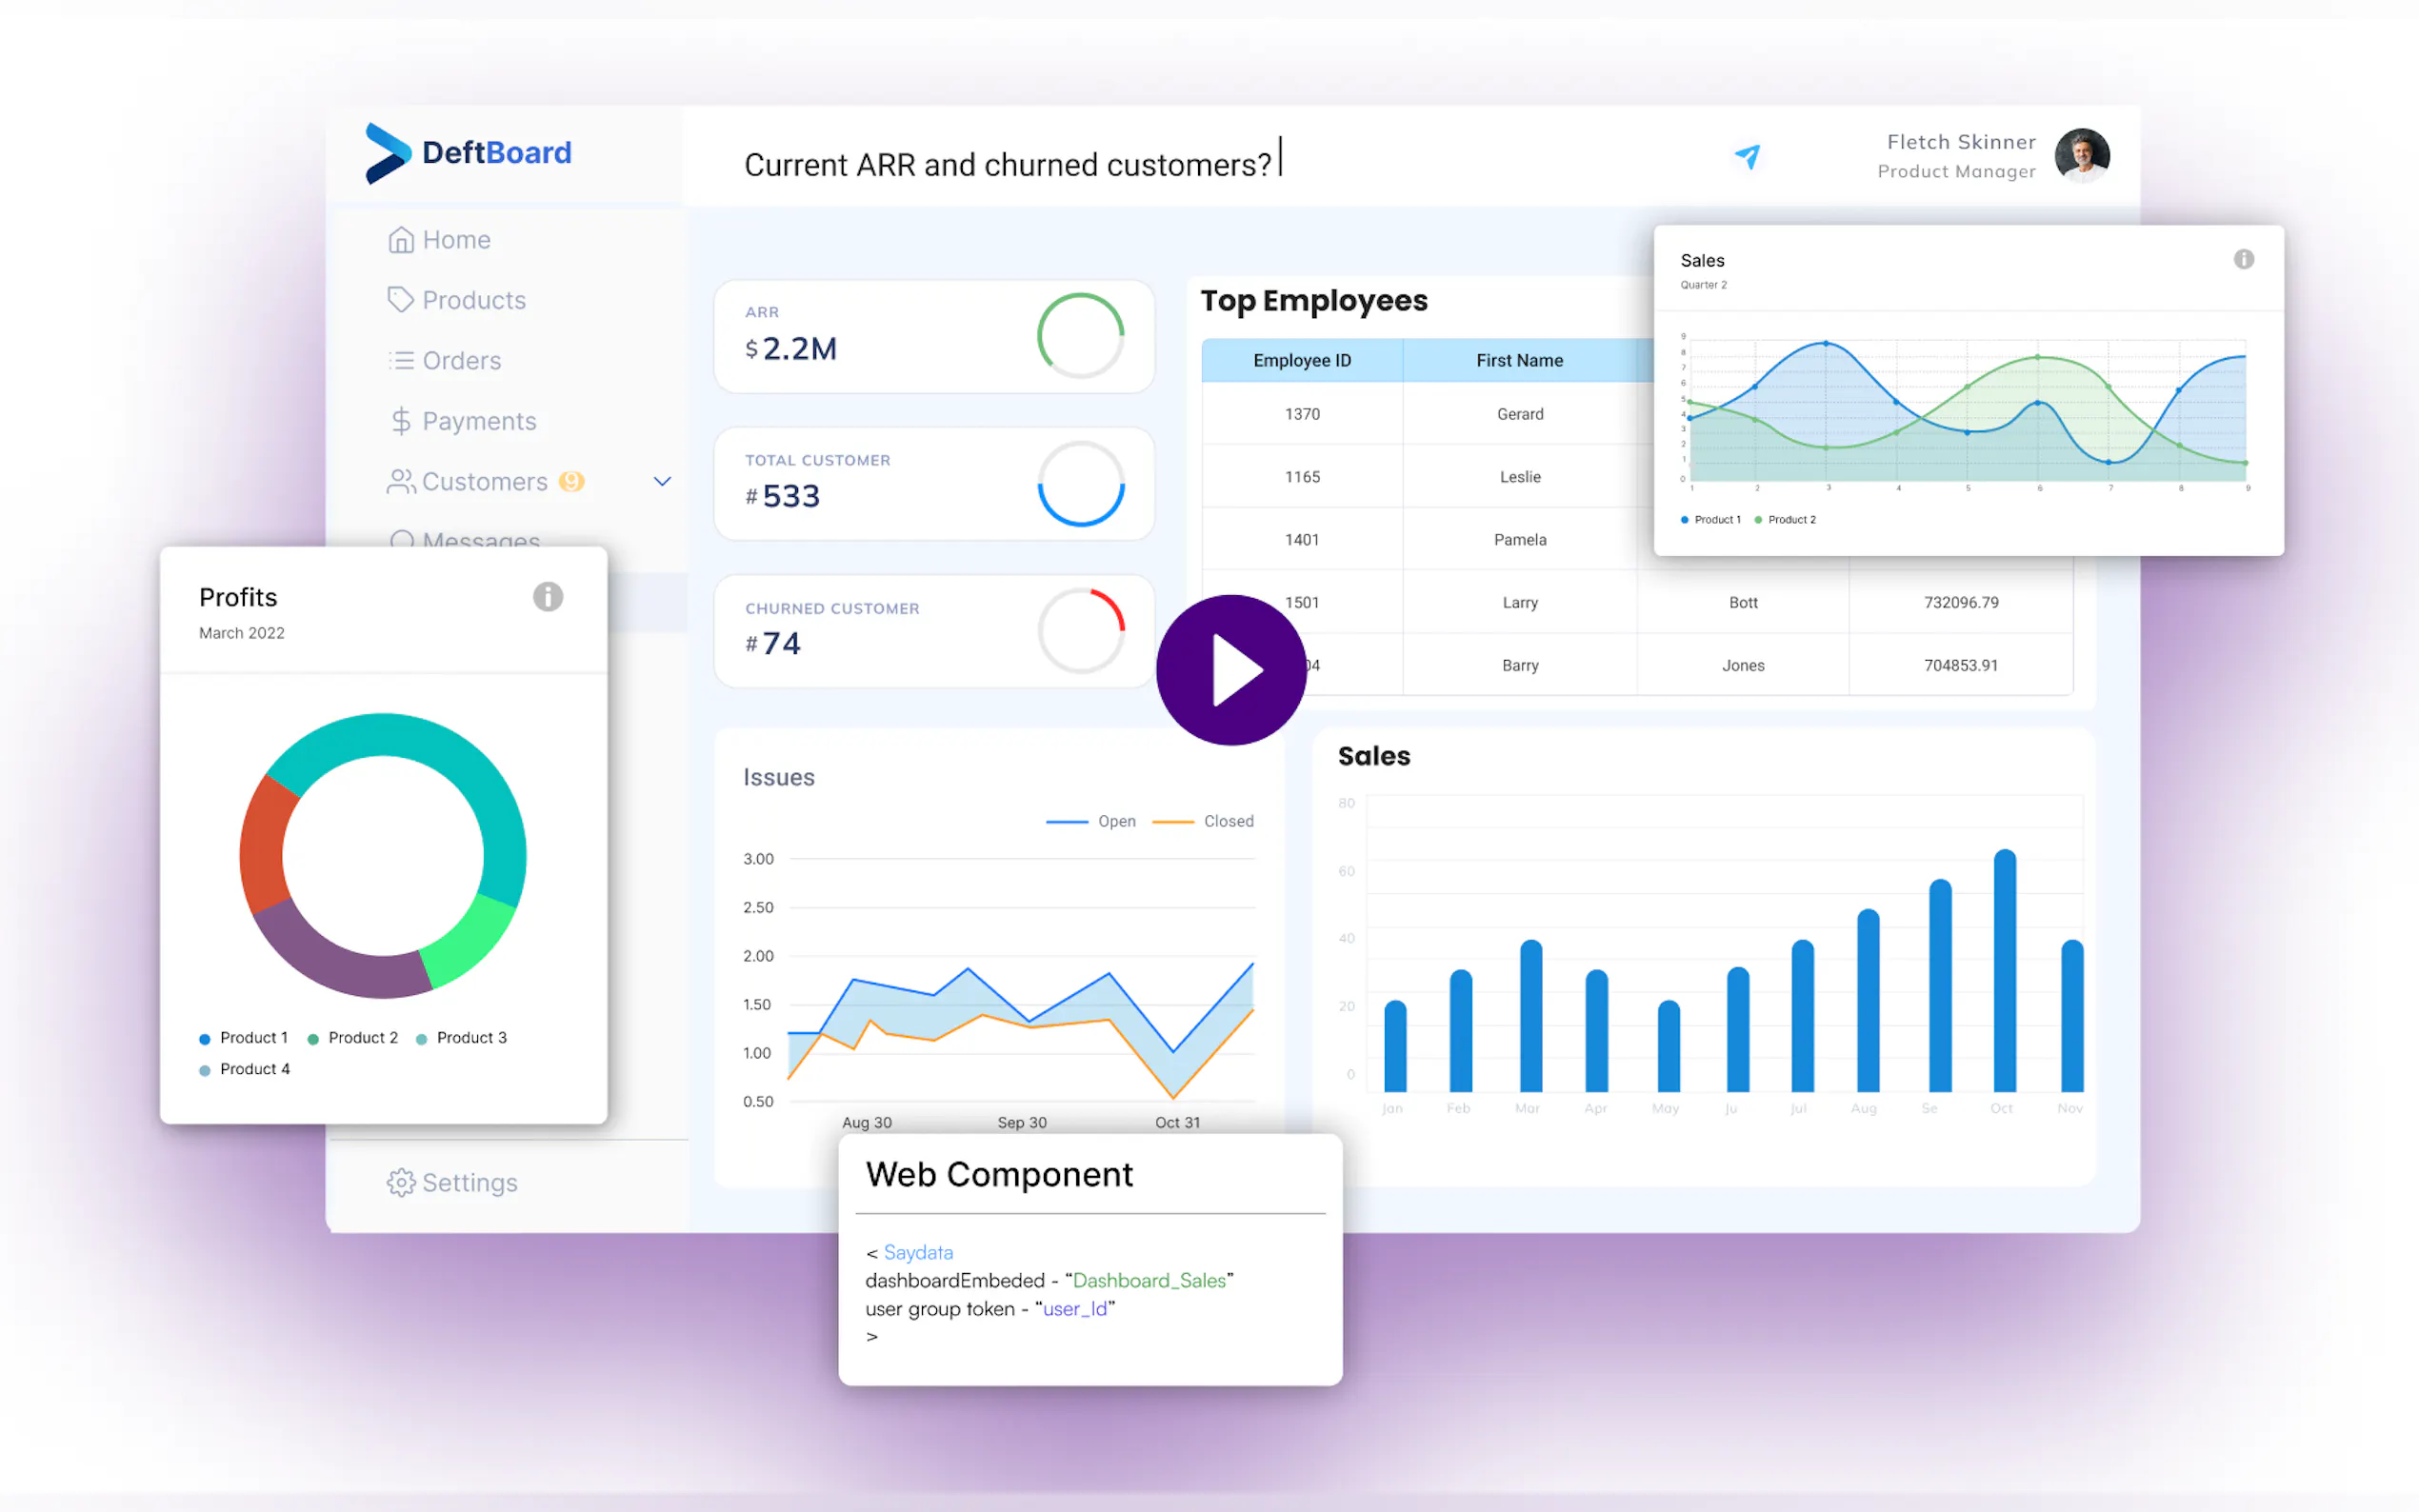Click the paper plane send icon
The width and height of the screenshot is (2419, 1512).
pyautogui.click(x=1747, y=156)
